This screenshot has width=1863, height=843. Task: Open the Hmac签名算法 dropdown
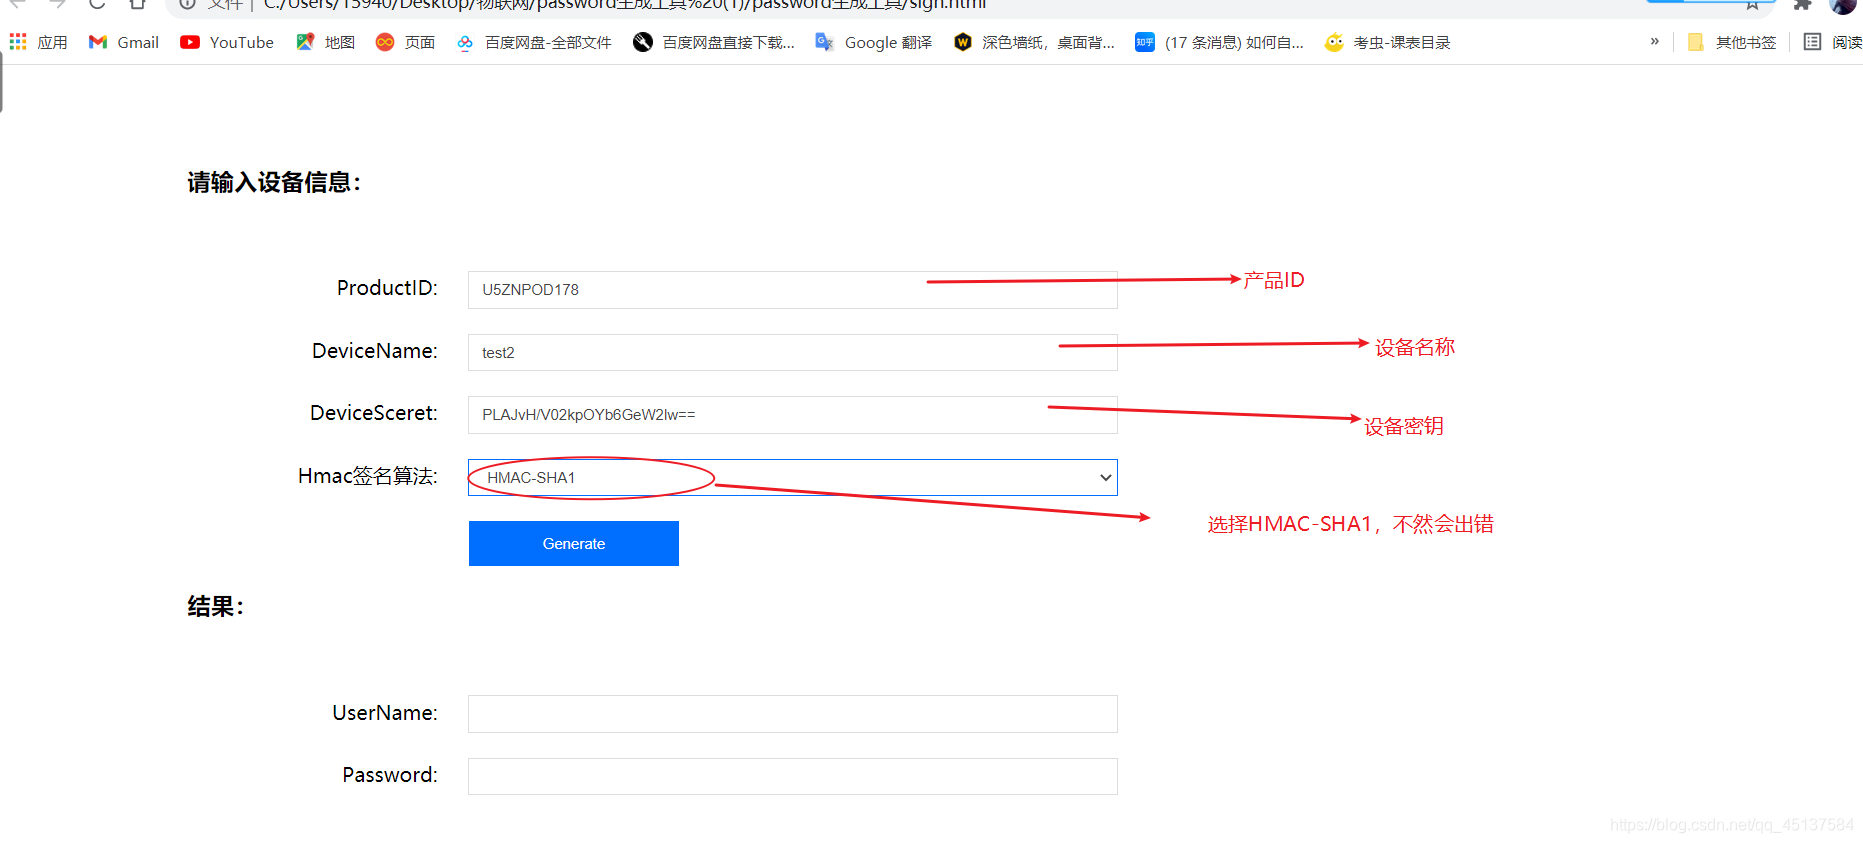coord(792,477)
